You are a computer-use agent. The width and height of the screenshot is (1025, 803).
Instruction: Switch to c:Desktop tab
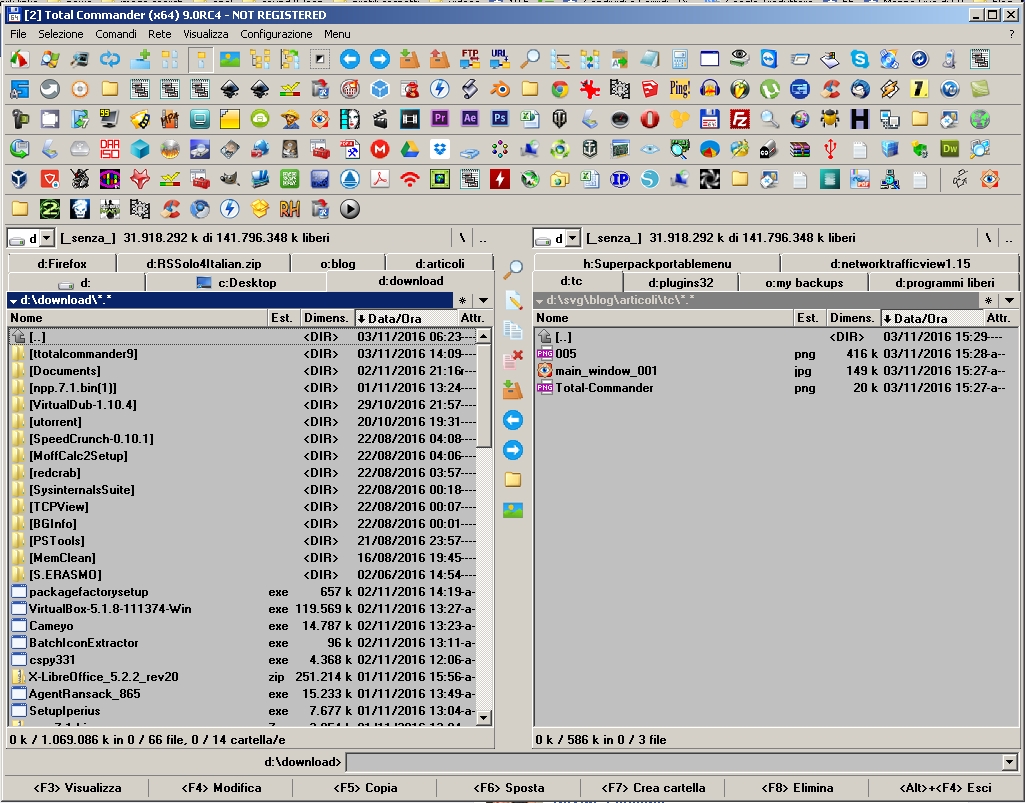[236, 282]
